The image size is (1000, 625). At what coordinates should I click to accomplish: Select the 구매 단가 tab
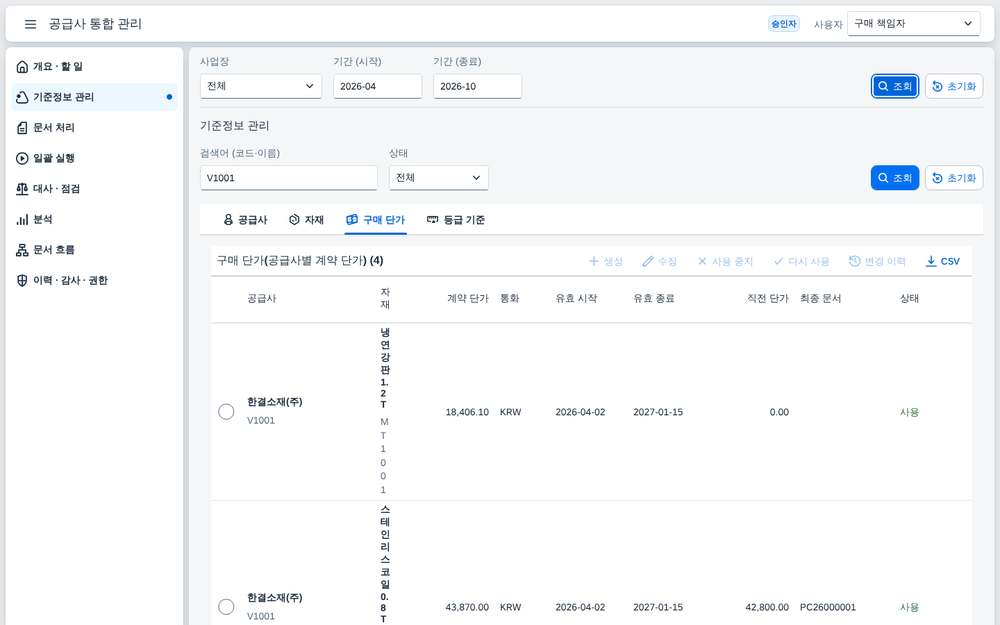[x=376, y=220]
